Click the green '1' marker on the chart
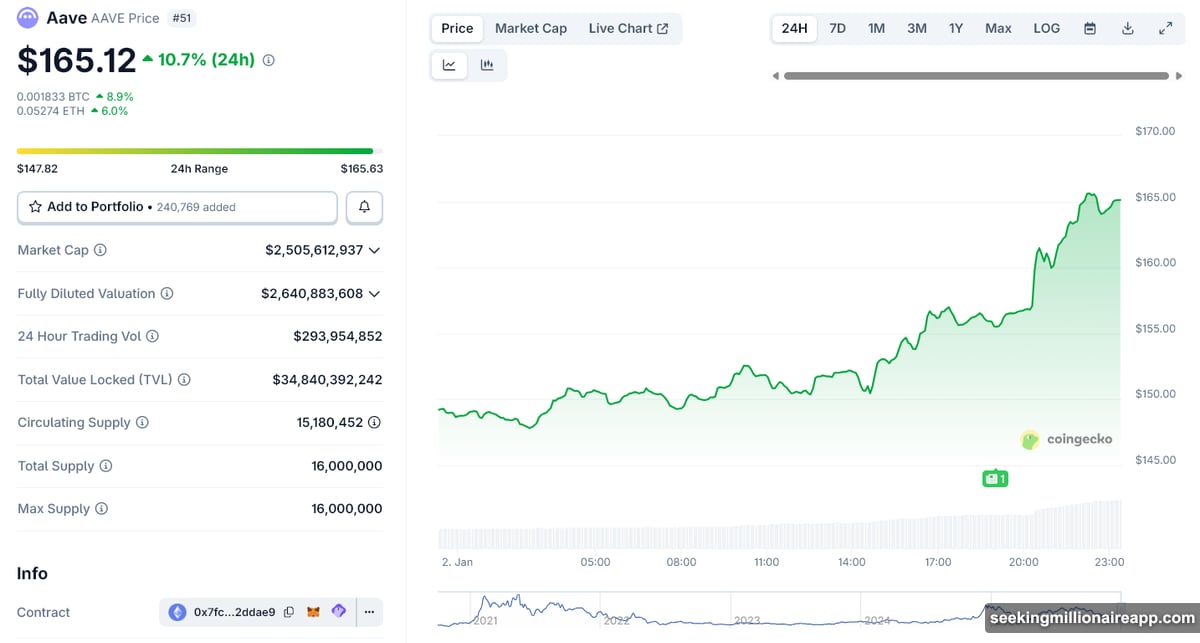 click(x=994, y=478)
